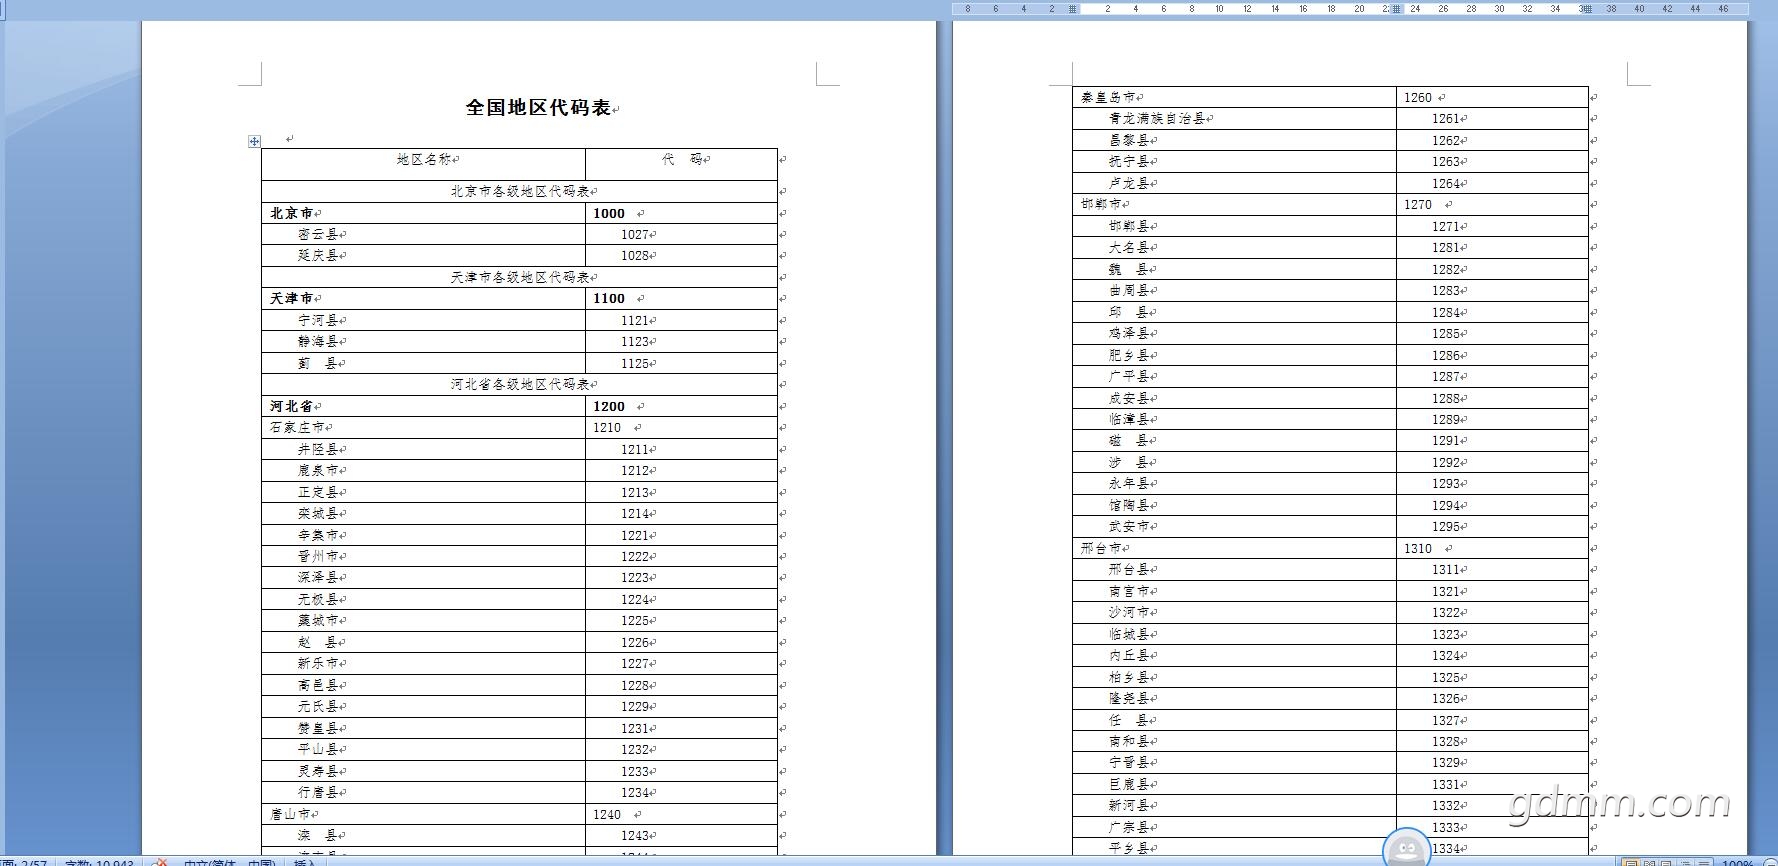
Task: Click the 密云县 cell
Action: pos(423,234)
